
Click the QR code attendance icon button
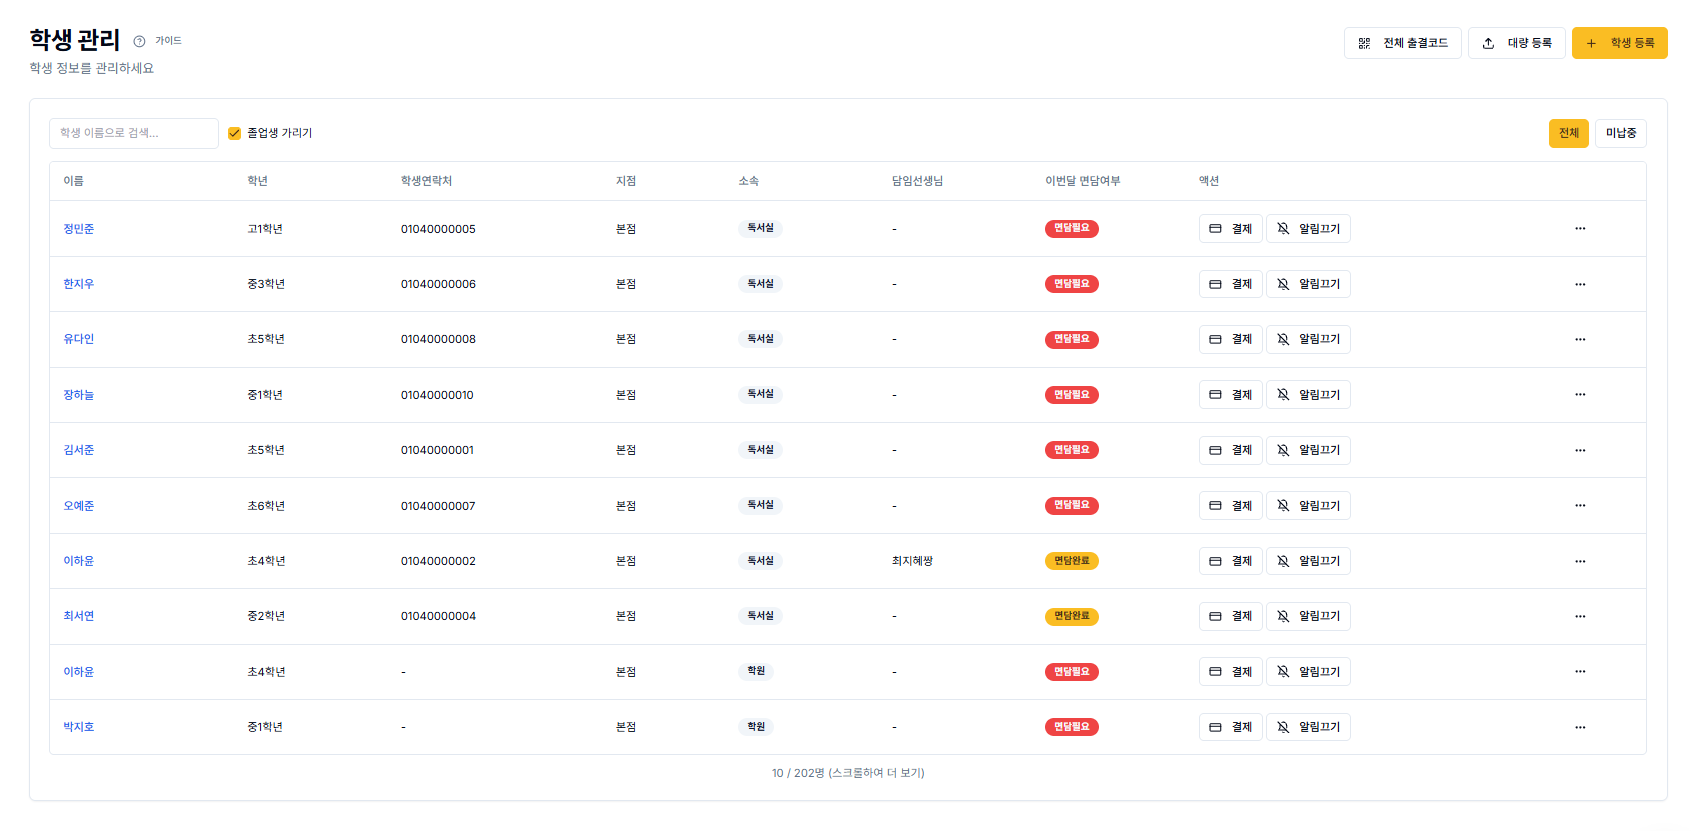tap(1364, 43)
